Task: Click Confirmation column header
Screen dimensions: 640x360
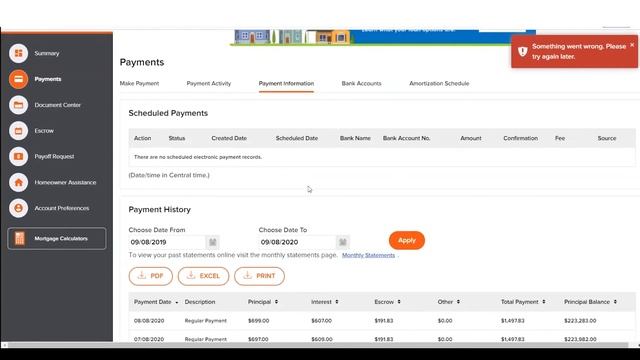Action: pos(520,138)
